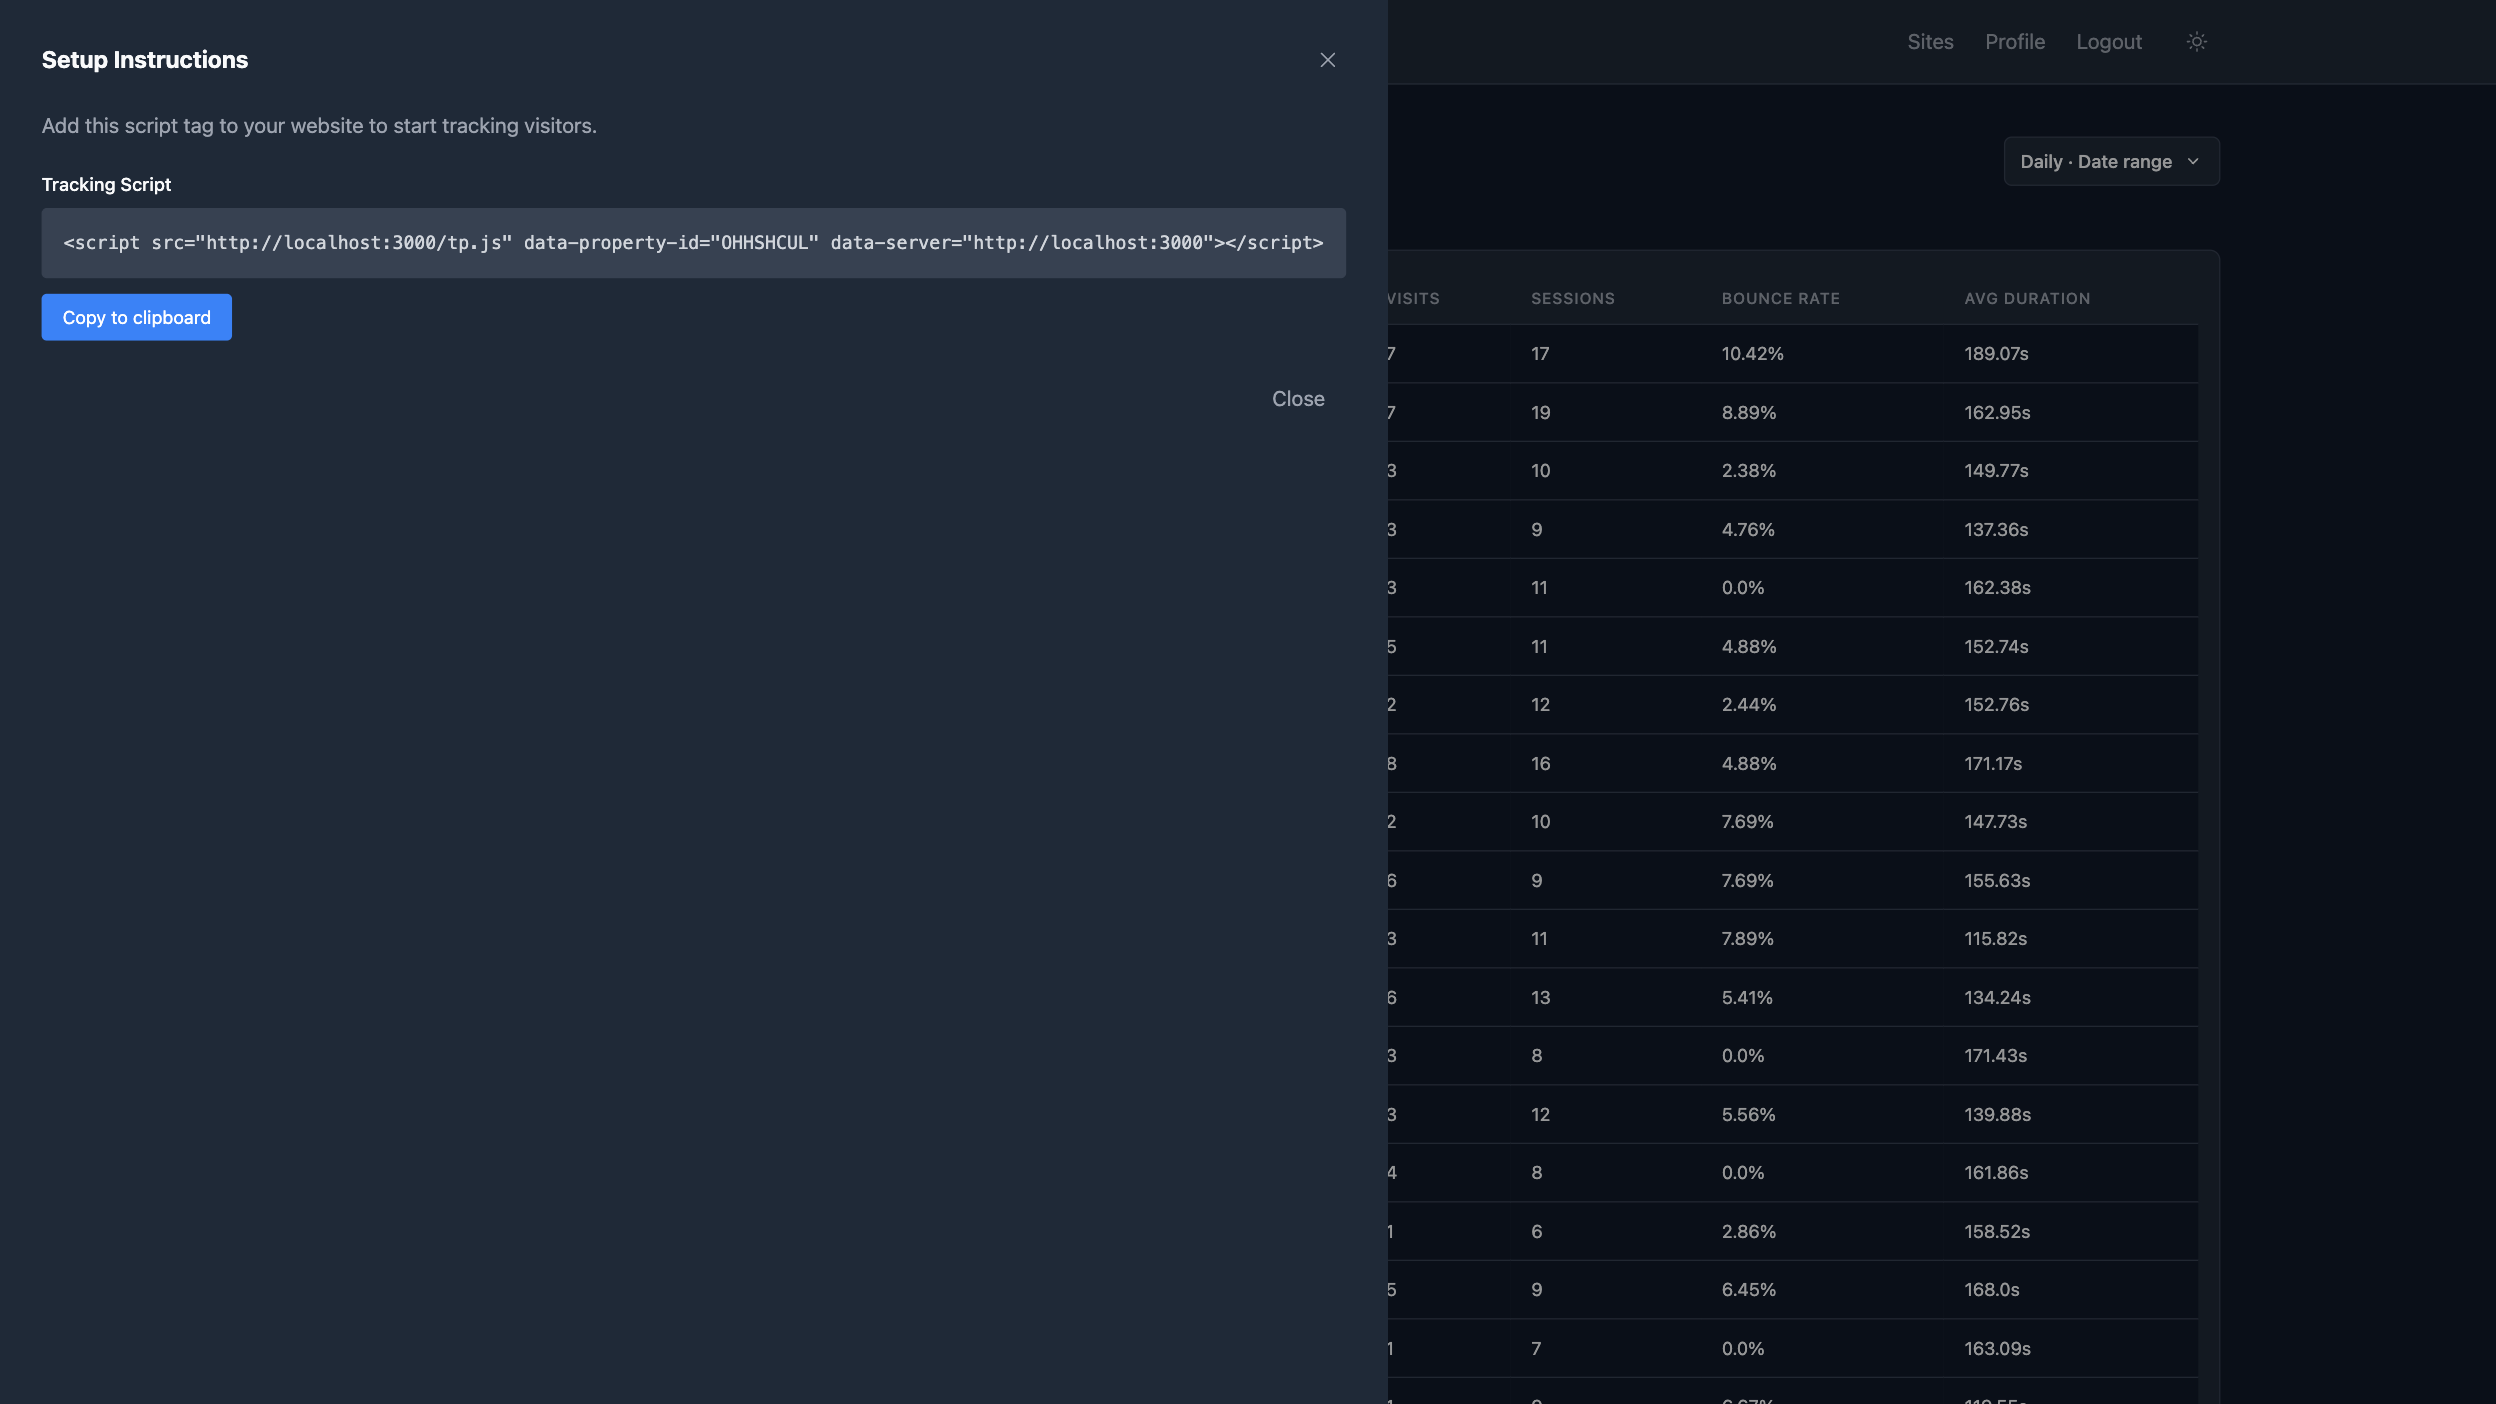This screenshot has height=1404, width=2496.
Task: Click the 10.42% bounce rate cell
Action: pos(1752,354)
